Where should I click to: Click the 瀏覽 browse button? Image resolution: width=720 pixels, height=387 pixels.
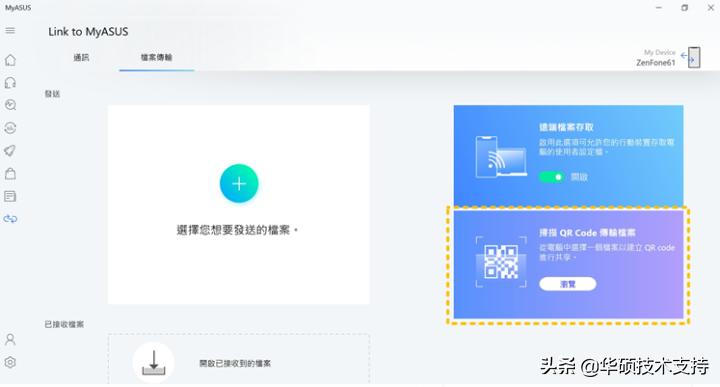pos(568,284)
